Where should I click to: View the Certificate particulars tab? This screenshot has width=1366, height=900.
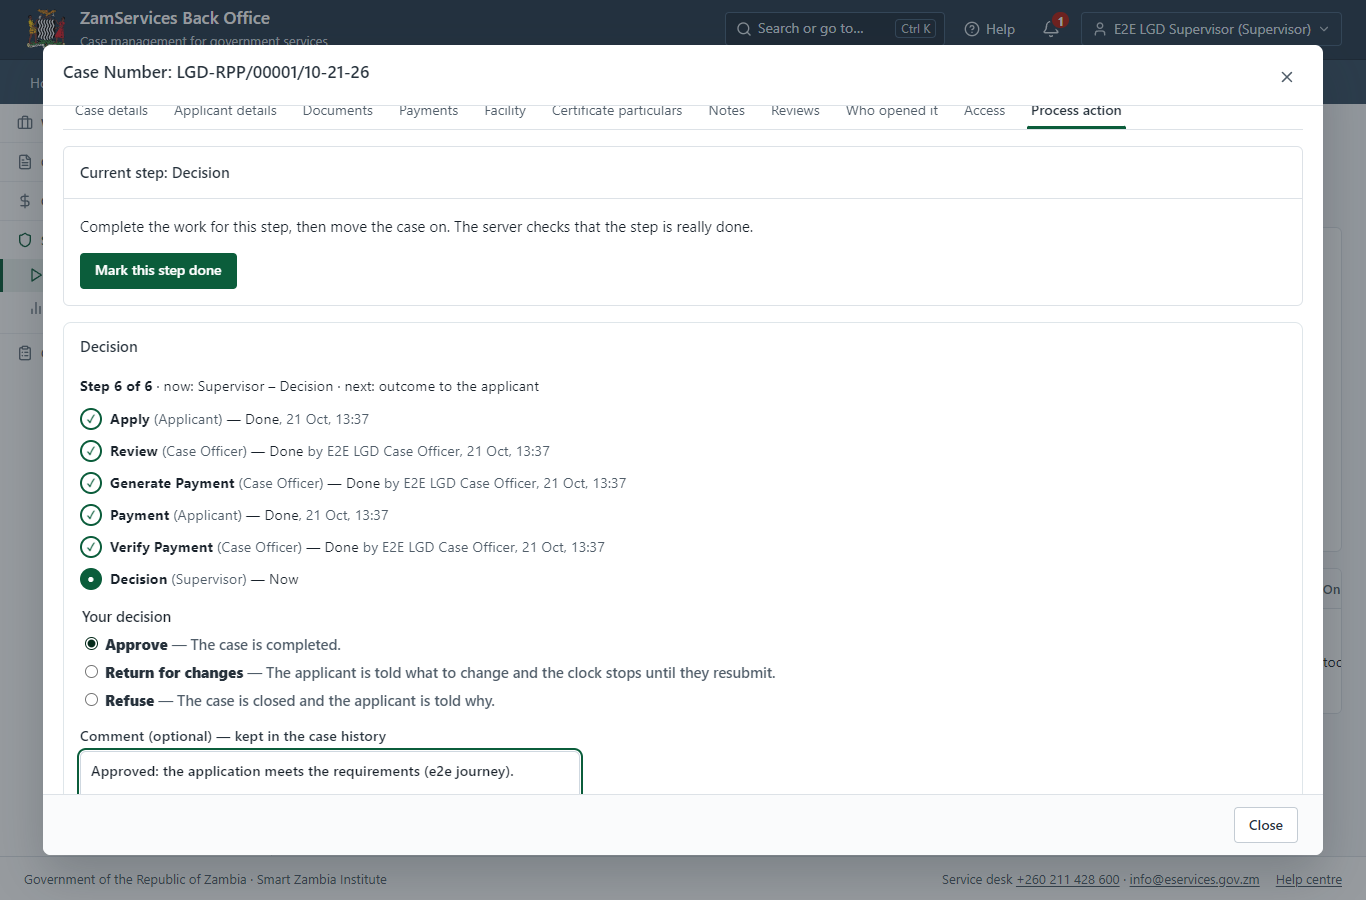617,111
